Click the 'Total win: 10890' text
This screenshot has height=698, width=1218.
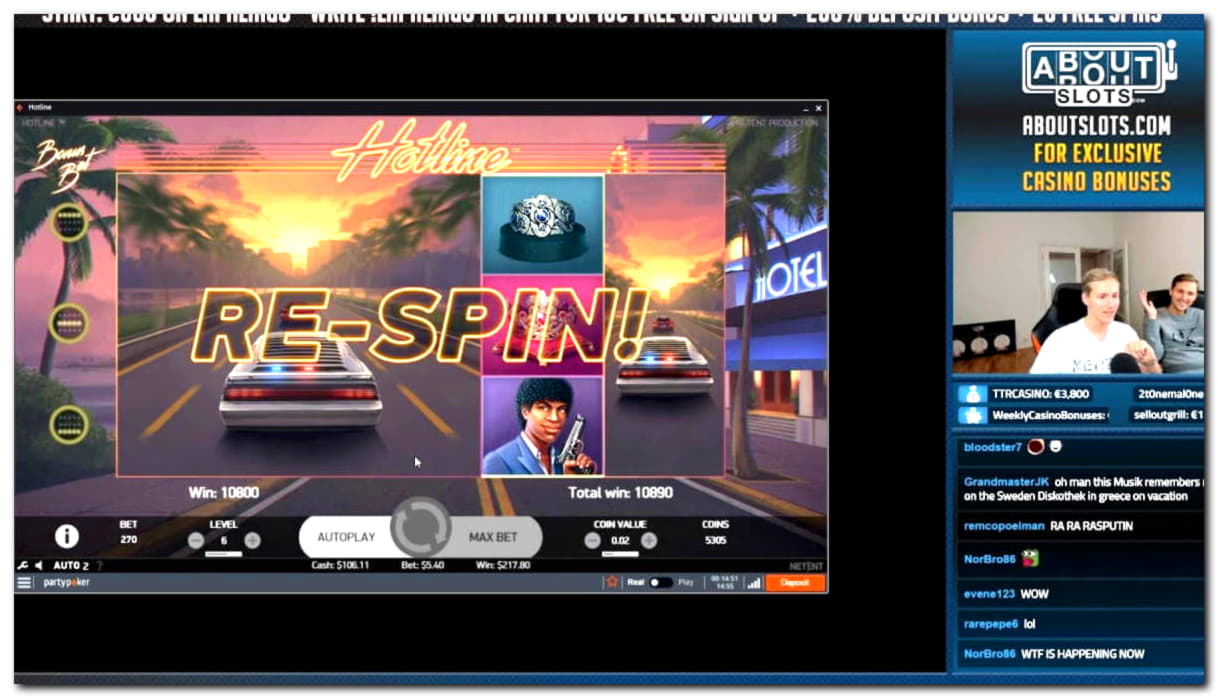pyautogui.click(x=620, y=492)
